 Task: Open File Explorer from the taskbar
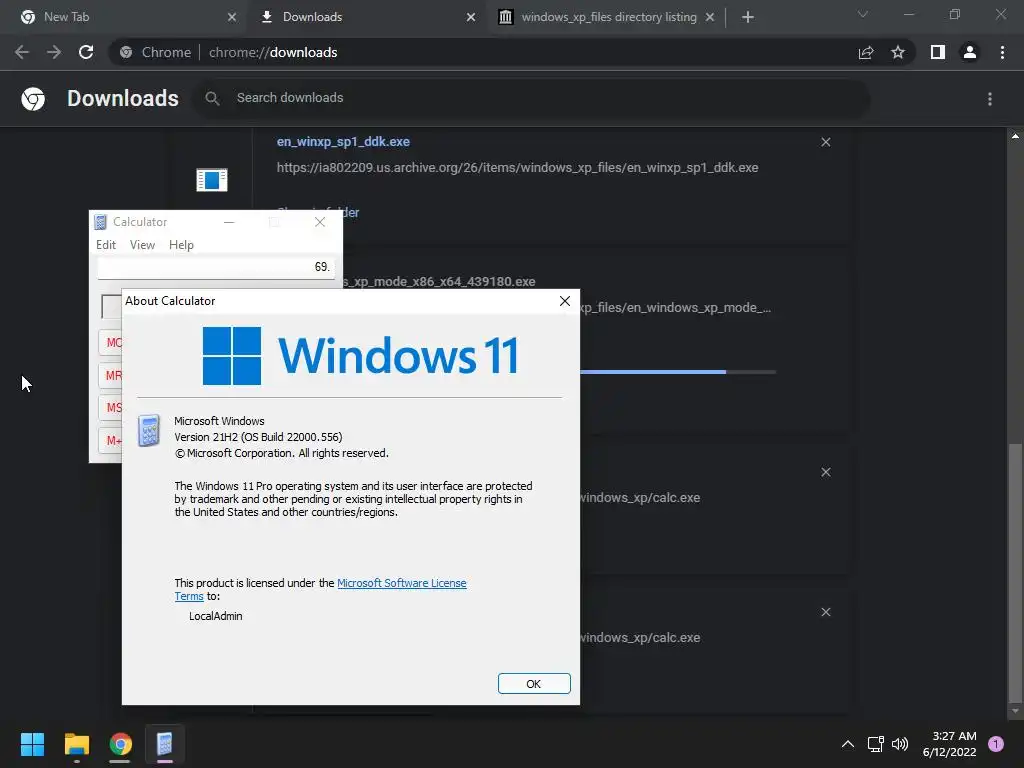[76, 744]
